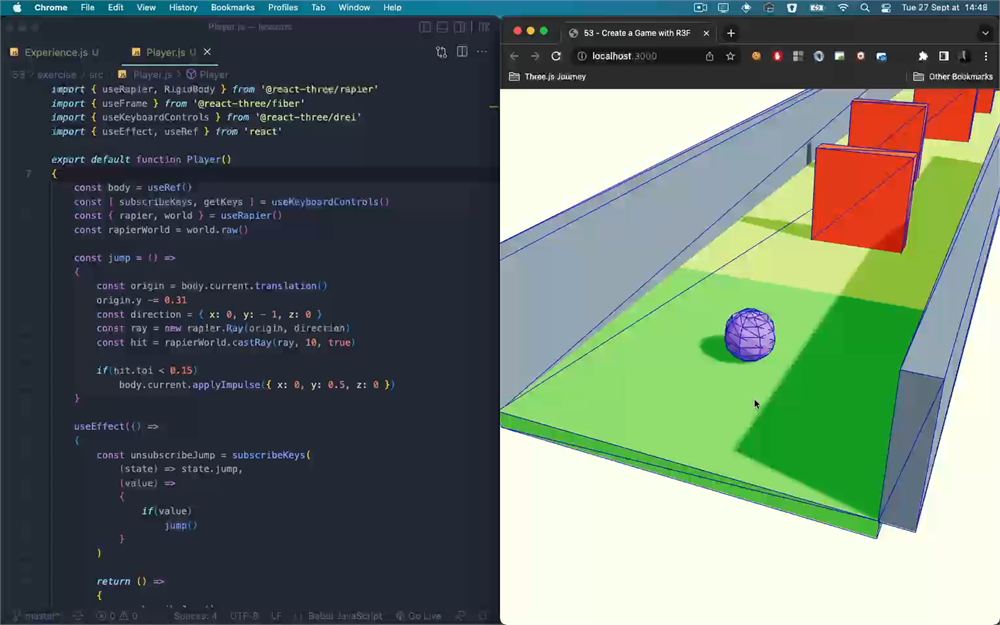Click master branch in status bar

36,616
